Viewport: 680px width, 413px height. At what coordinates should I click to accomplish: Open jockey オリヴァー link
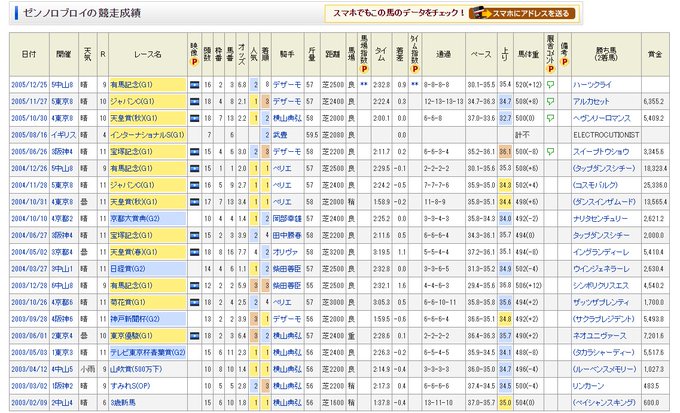point(285,252)
